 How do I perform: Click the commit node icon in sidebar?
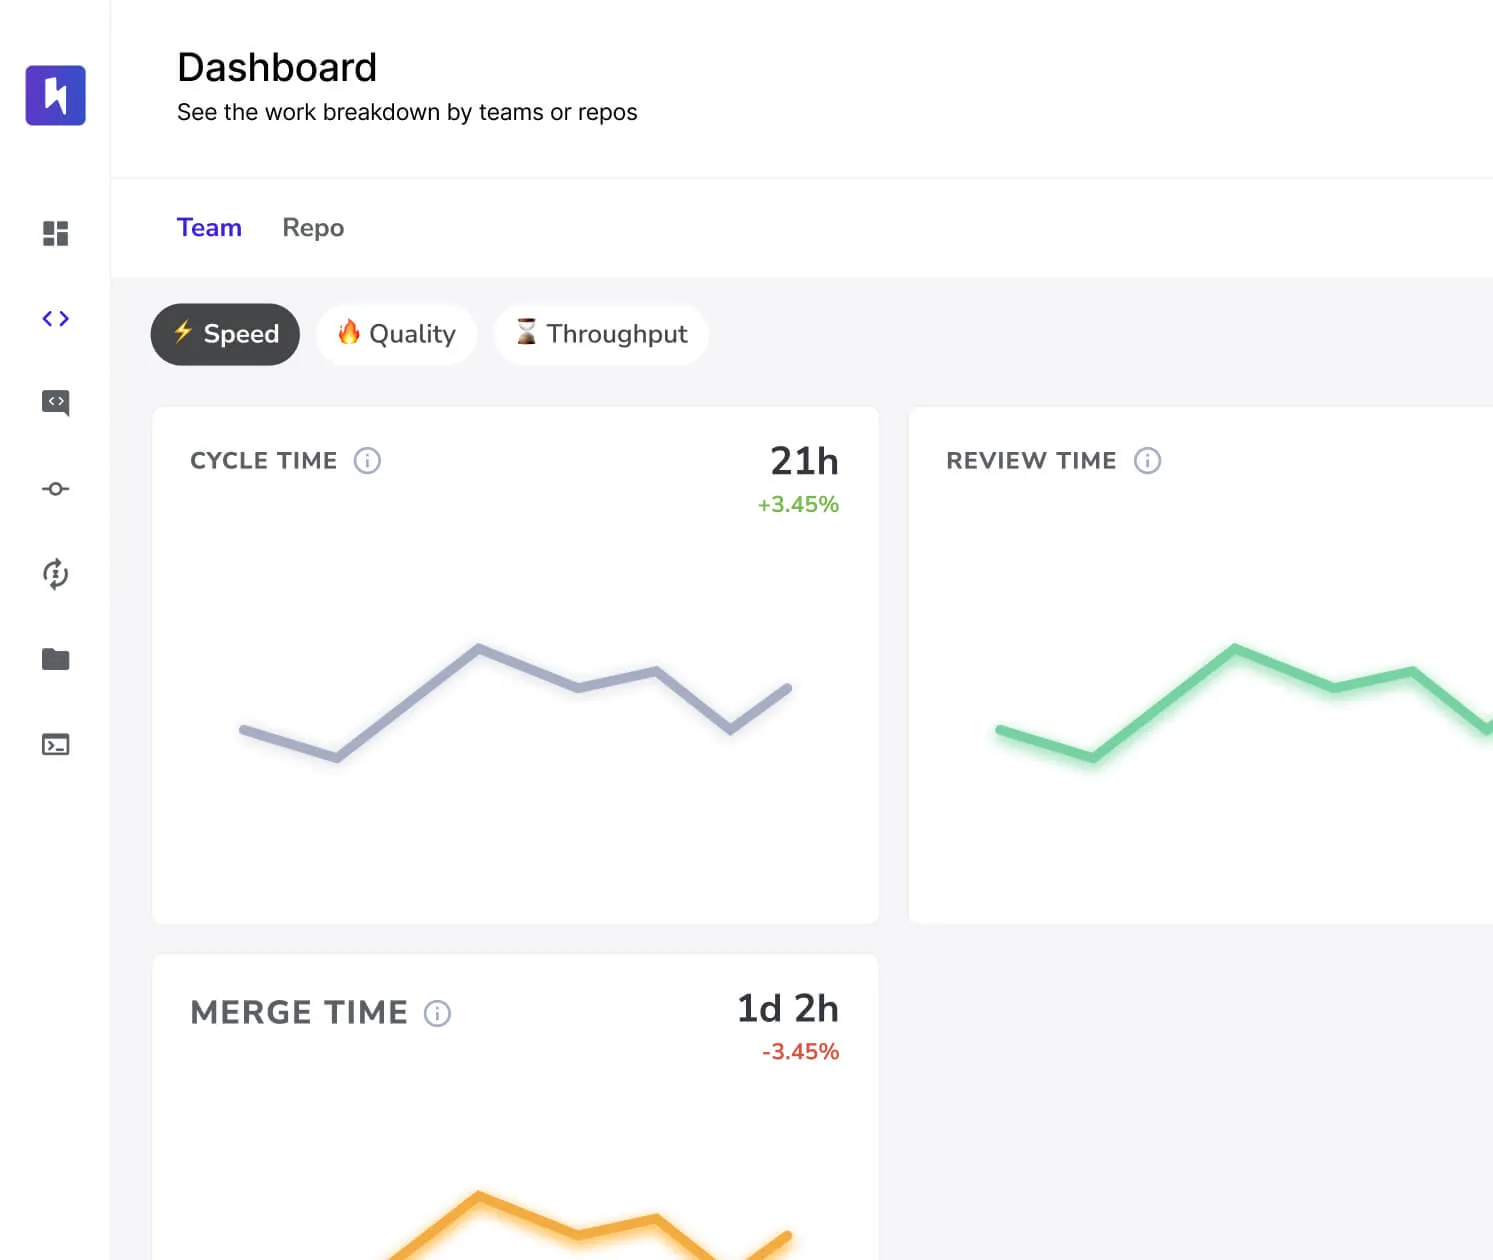click(55, 489)
